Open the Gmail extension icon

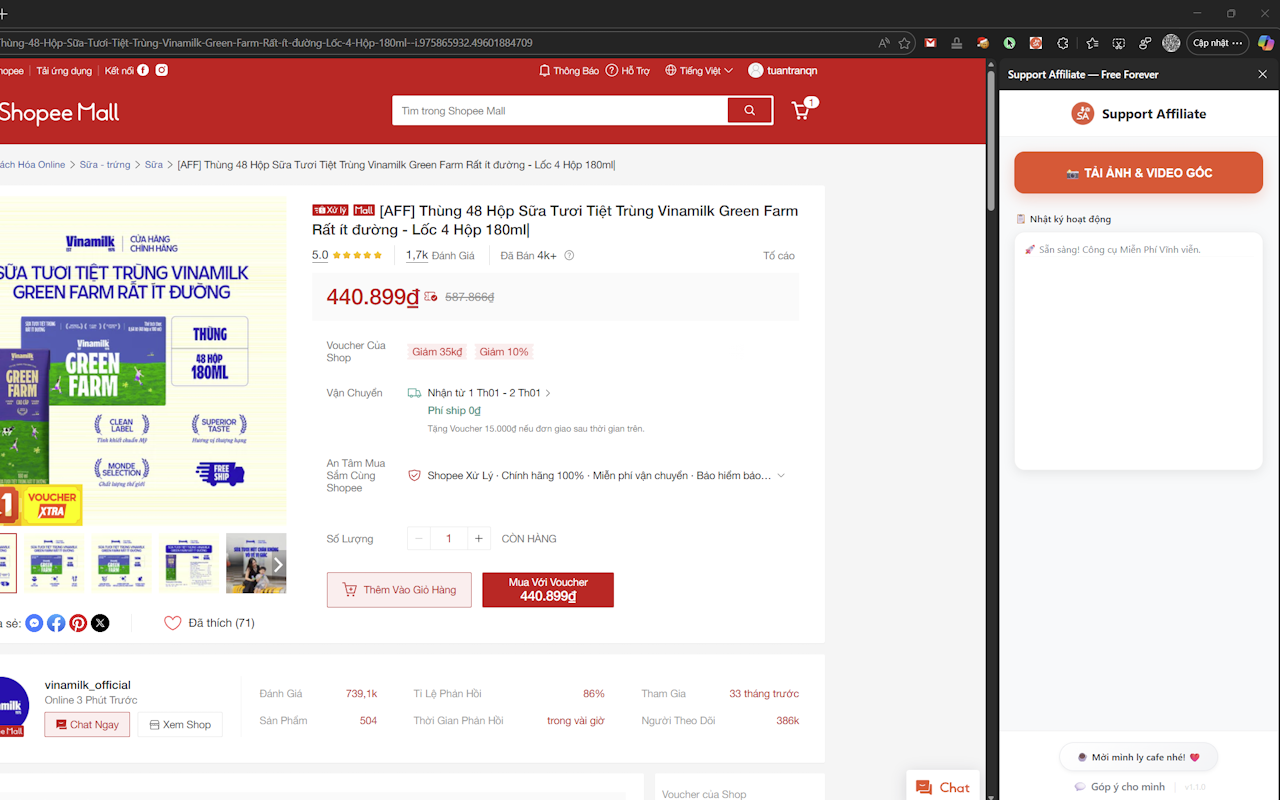[930, 43]
